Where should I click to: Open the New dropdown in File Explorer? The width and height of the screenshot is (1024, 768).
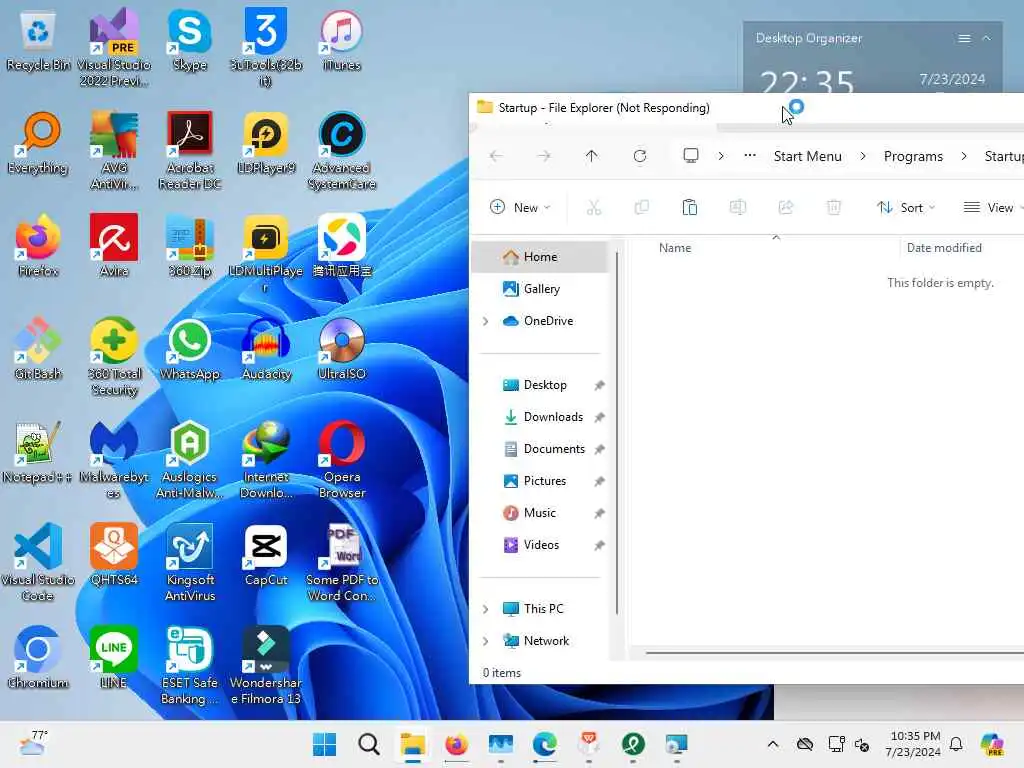click(520, 208)
